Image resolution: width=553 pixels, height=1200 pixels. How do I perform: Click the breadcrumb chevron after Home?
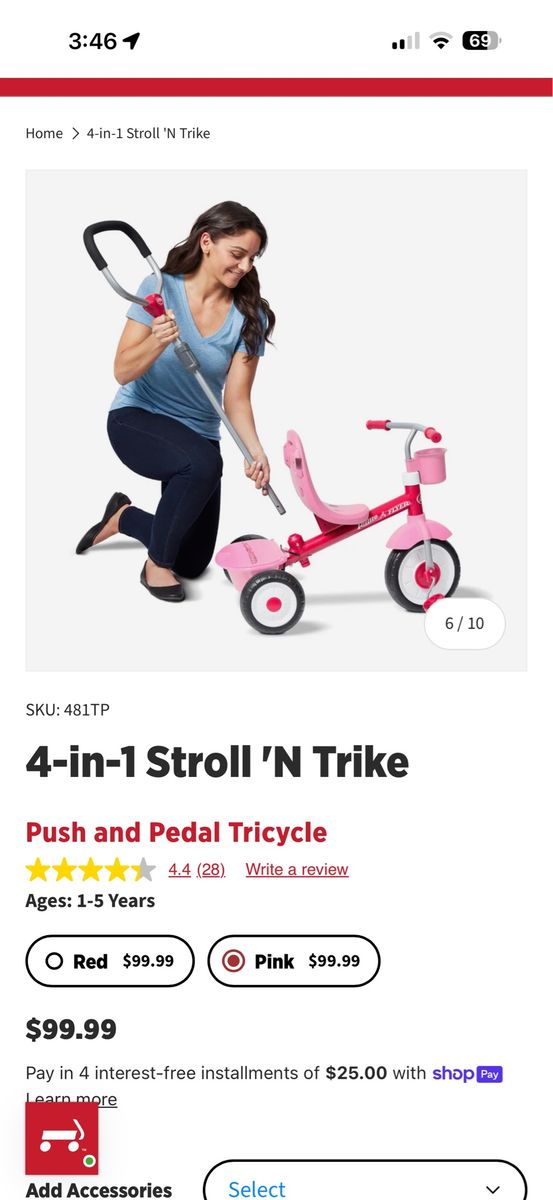[x=75, y=133]
